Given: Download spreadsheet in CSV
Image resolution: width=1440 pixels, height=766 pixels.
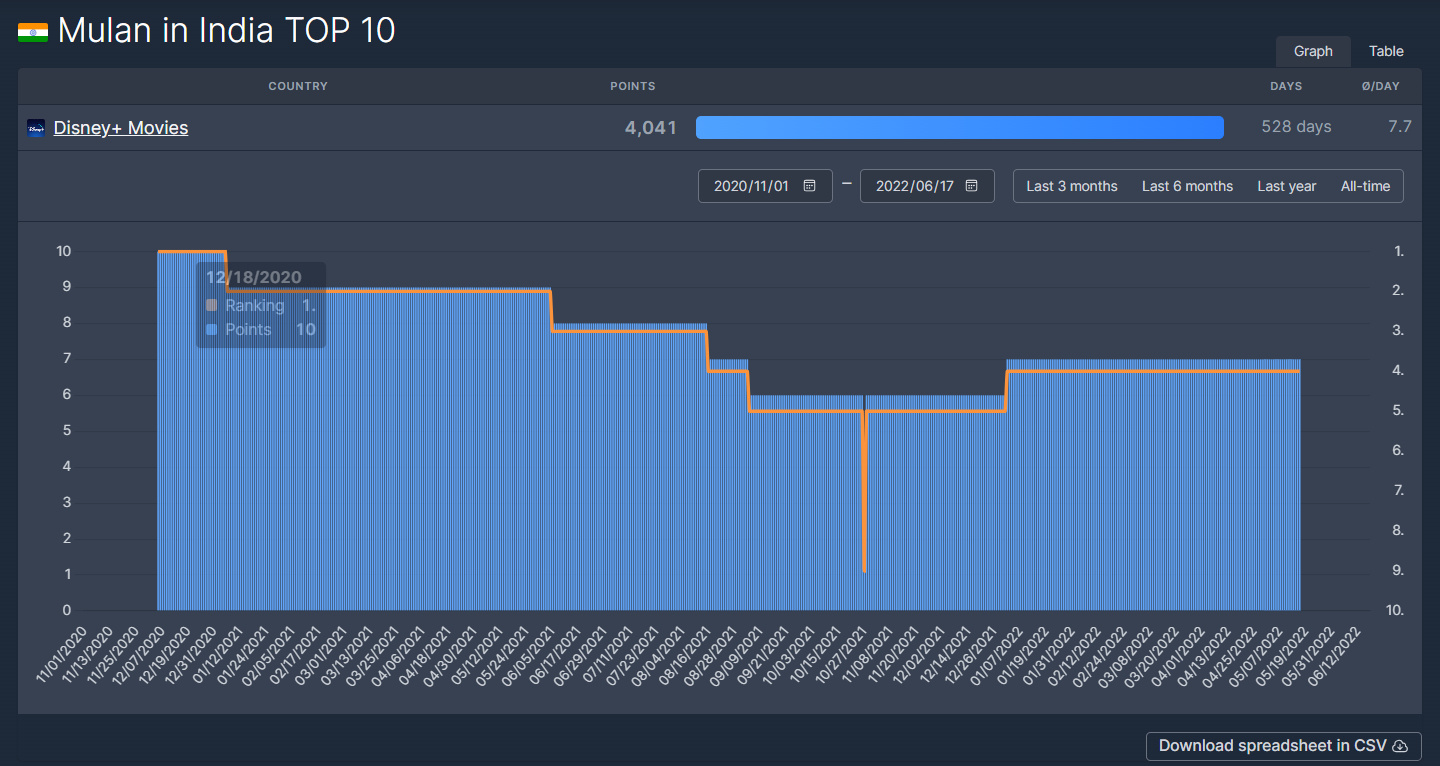Looking at the screenshot, I should pos(1284,746).
